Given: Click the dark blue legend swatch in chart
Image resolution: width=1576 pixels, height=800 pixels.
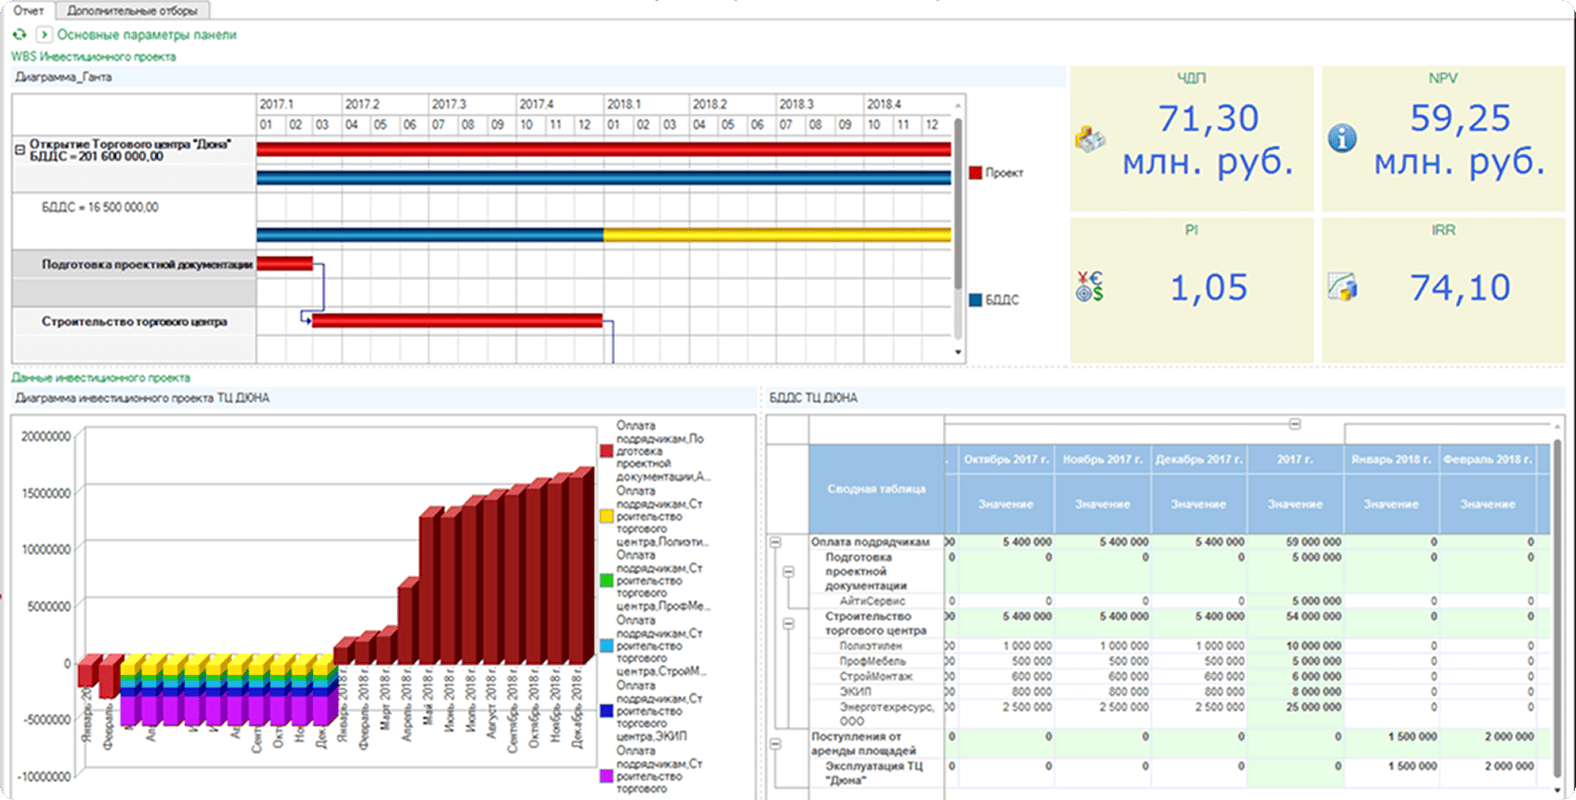Looking at the screenshot, I should 606,711.
